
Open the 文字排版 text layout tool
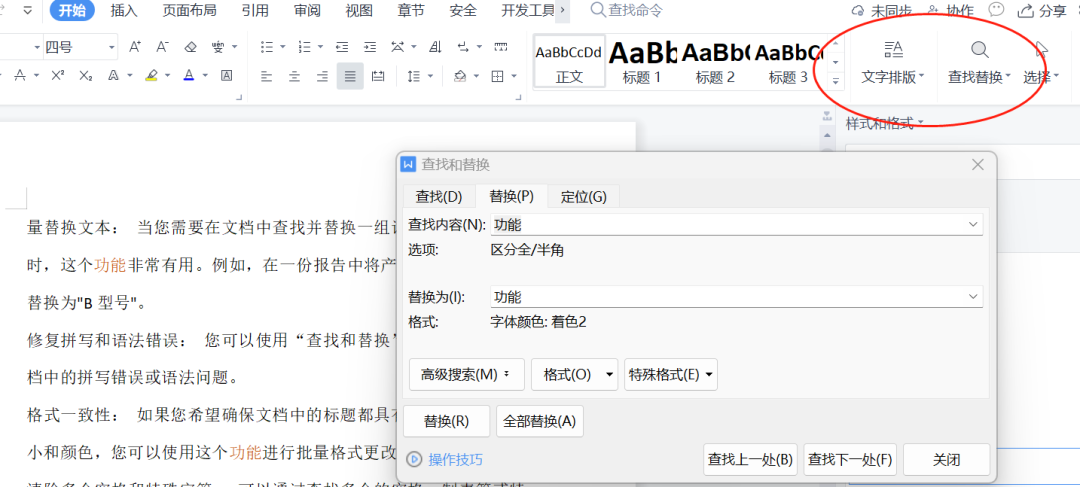(x=893, y=63)
